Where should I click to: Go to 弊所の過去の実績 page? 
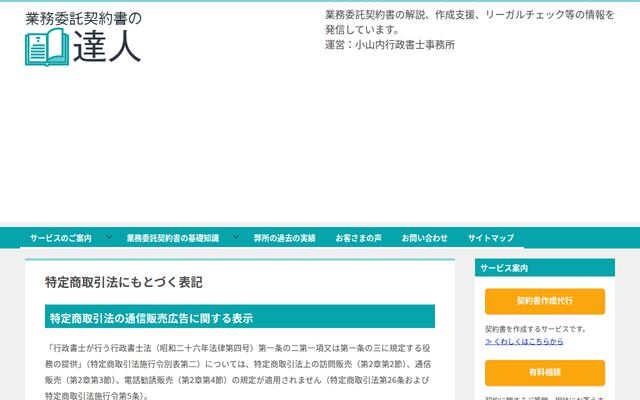pos(284,238)
